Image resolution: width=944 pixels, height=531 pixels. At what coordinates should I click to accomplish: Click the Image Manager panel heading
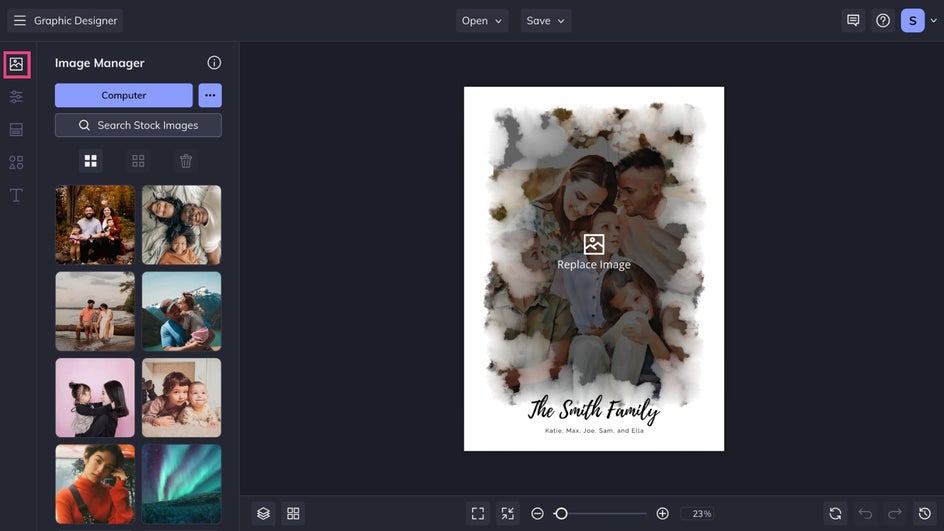pos(99,63)
